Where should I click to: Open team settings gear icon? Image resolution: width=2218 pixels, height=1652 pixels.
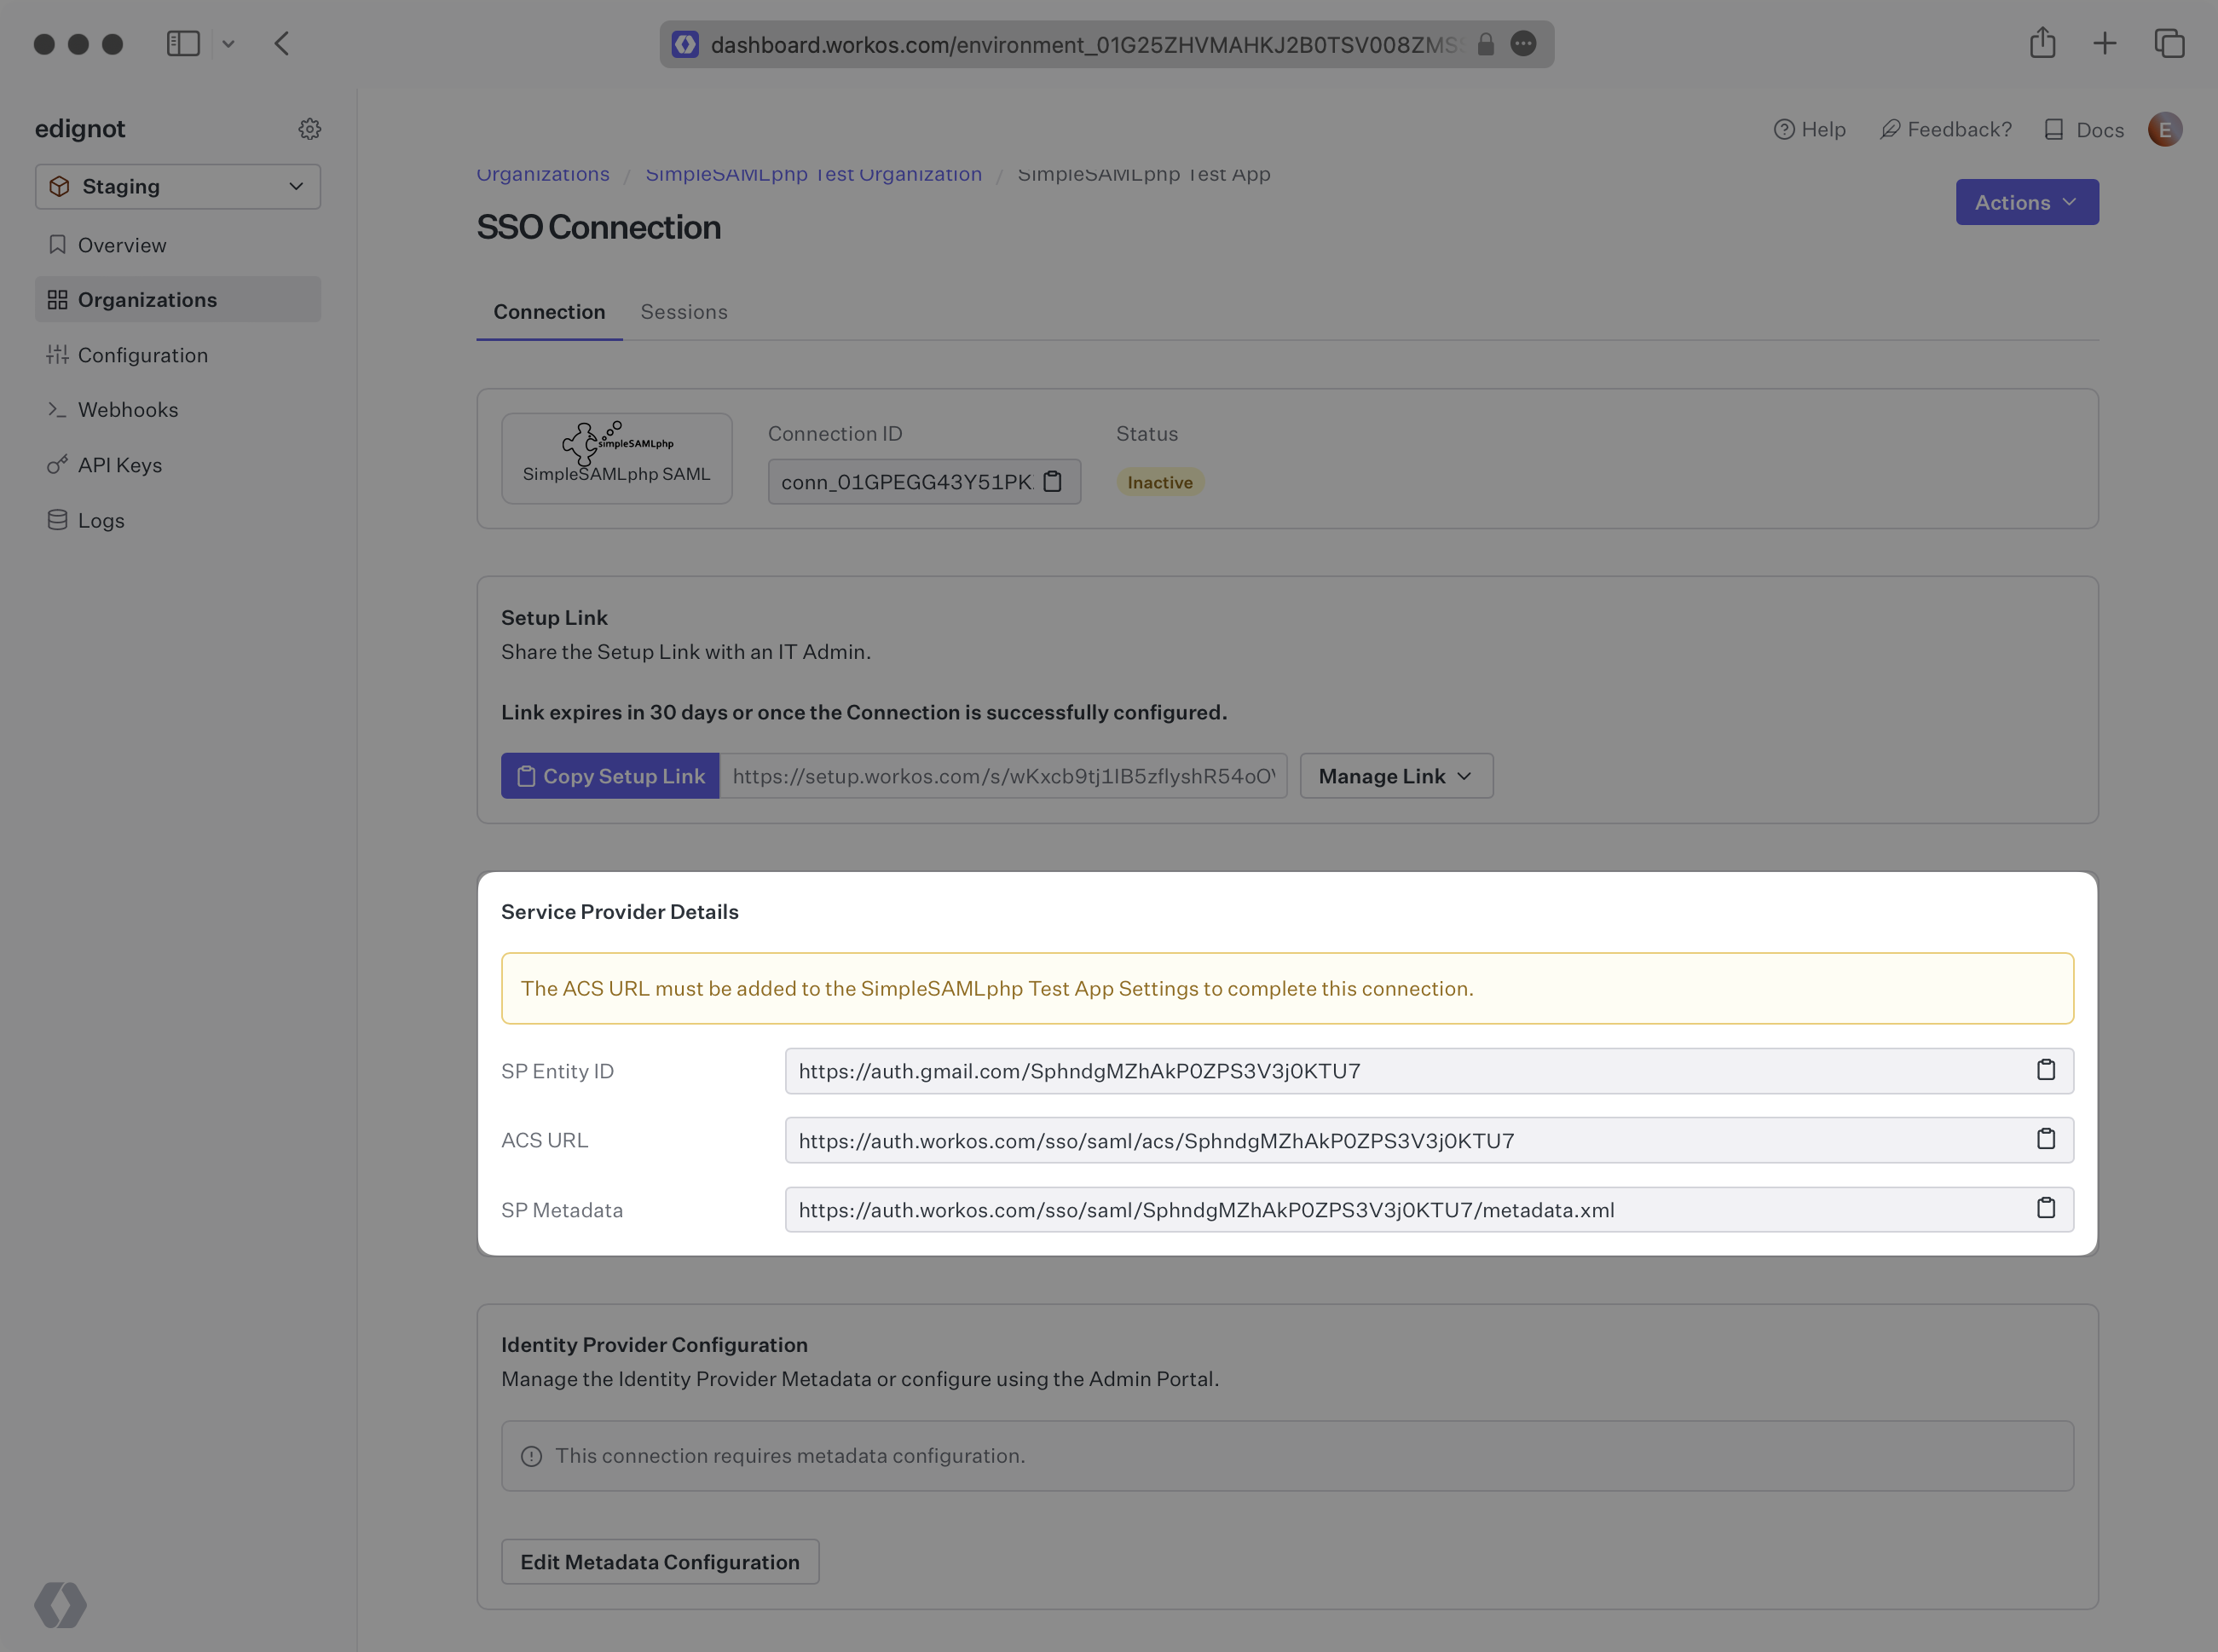point(309,129)
